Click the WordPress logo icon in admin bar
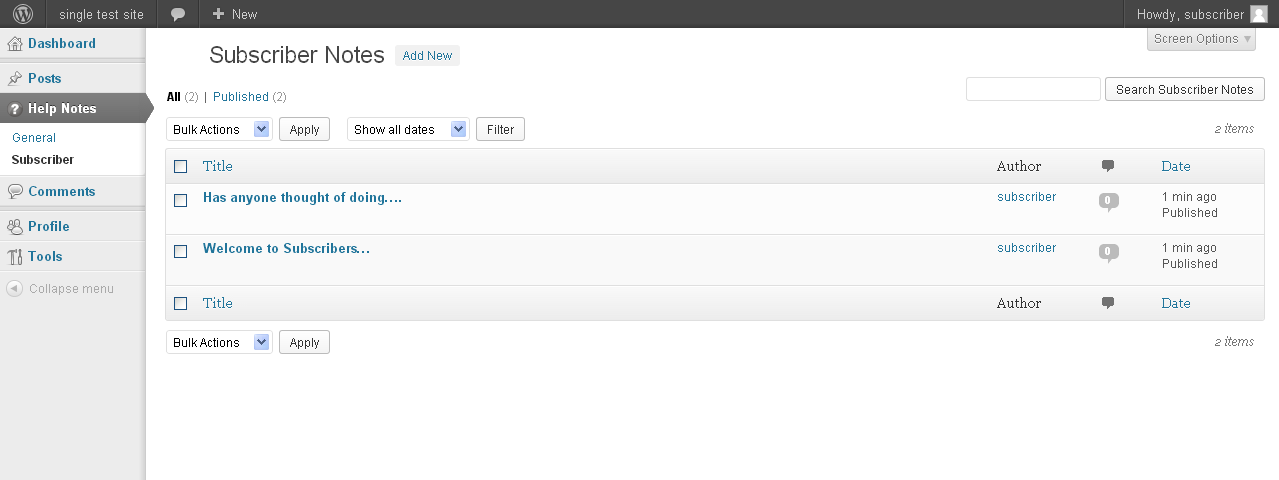Screen dimensions: 1279x480 [23, 14]
